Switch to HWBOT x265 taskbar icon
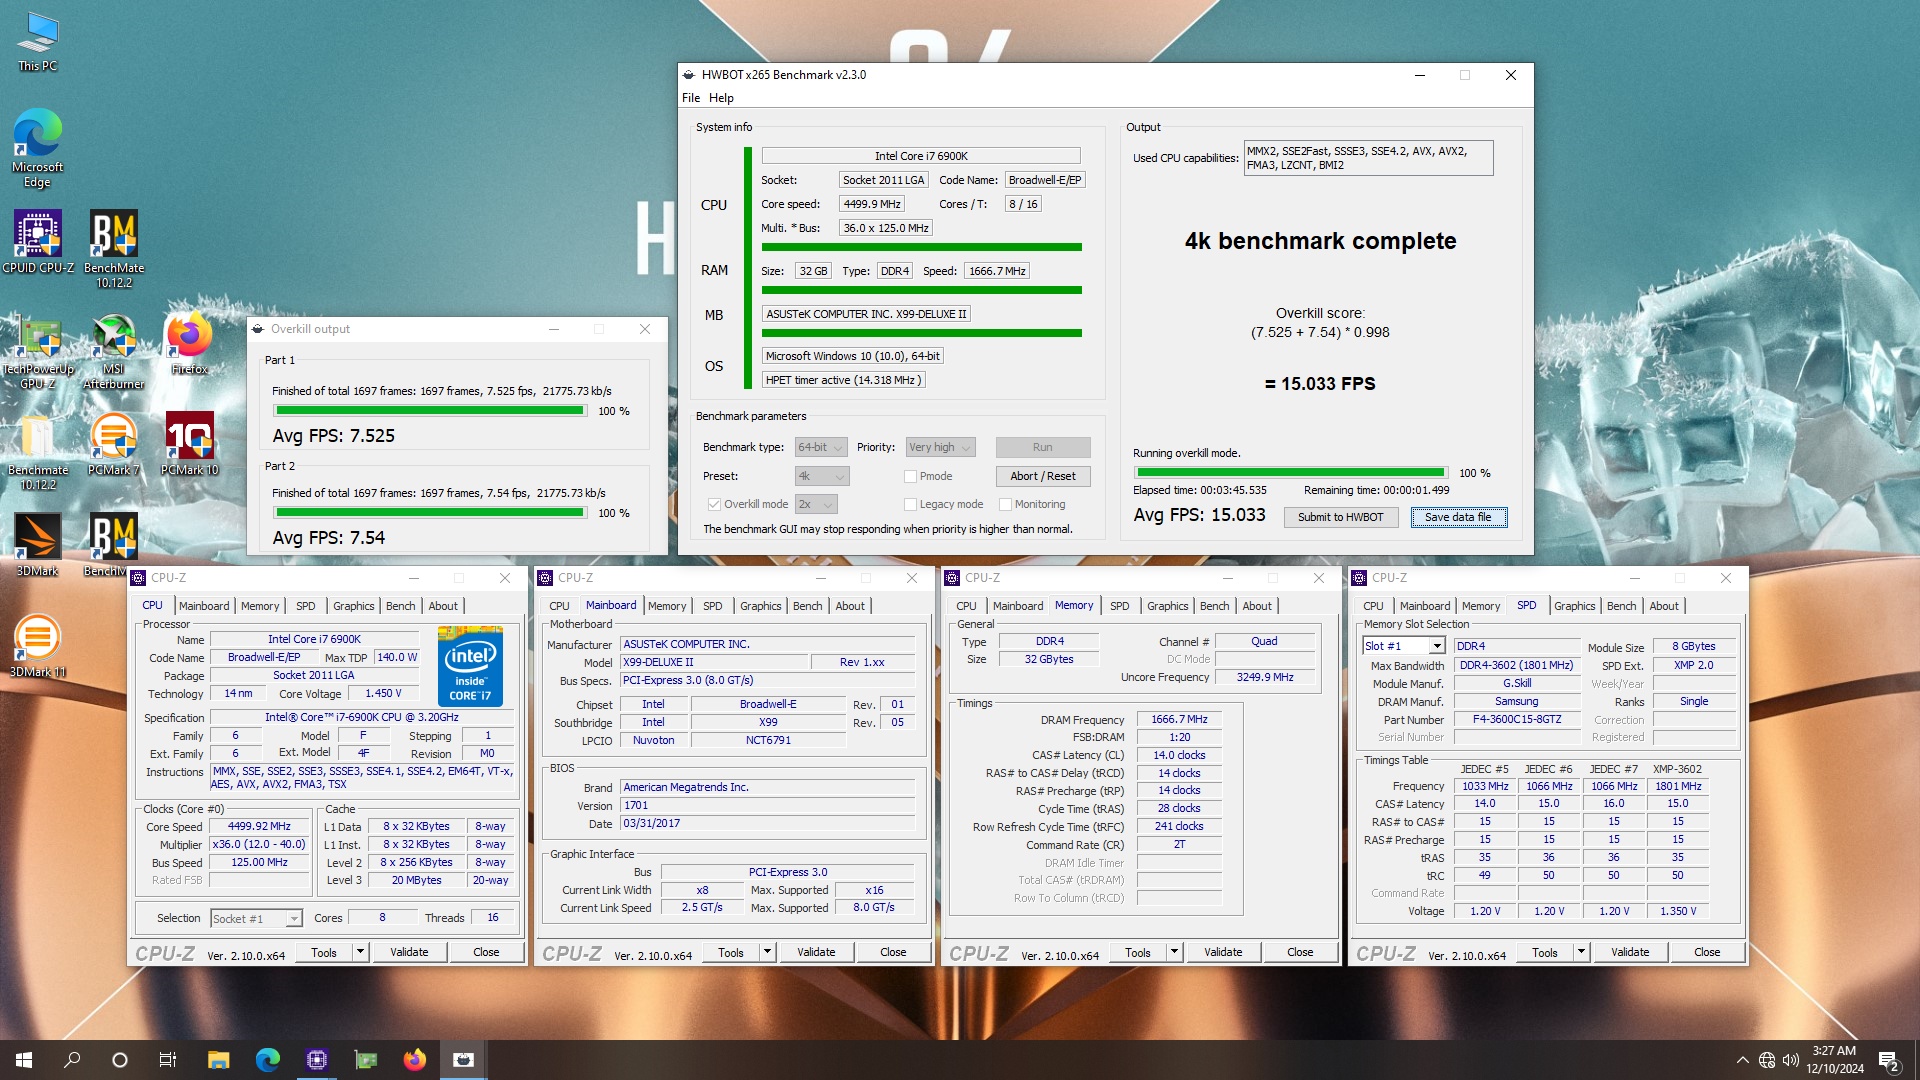1920x1080 pixels. (x=464, y=1060)
